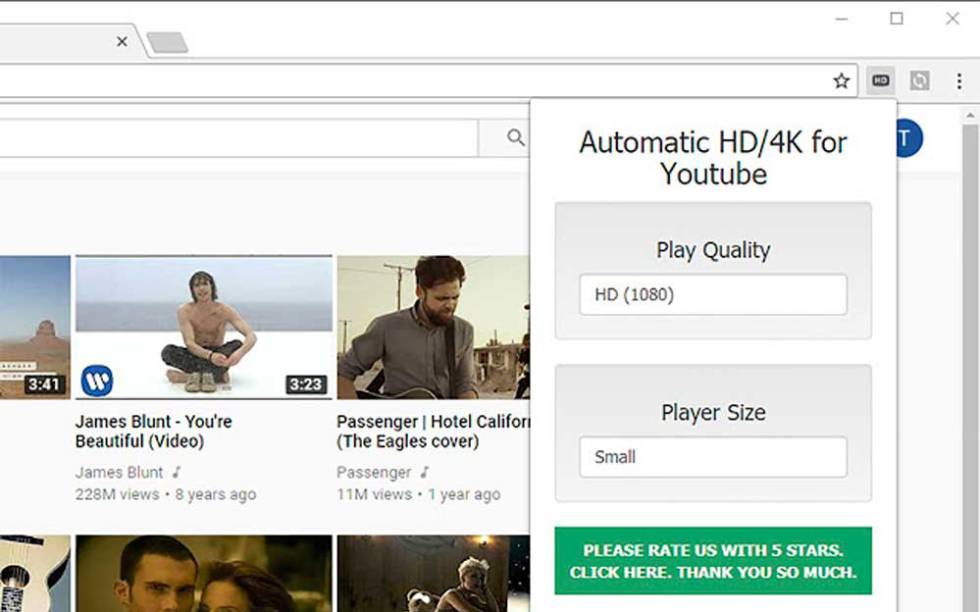Click the page vertical scrollbar up arrow

point(970,116)
